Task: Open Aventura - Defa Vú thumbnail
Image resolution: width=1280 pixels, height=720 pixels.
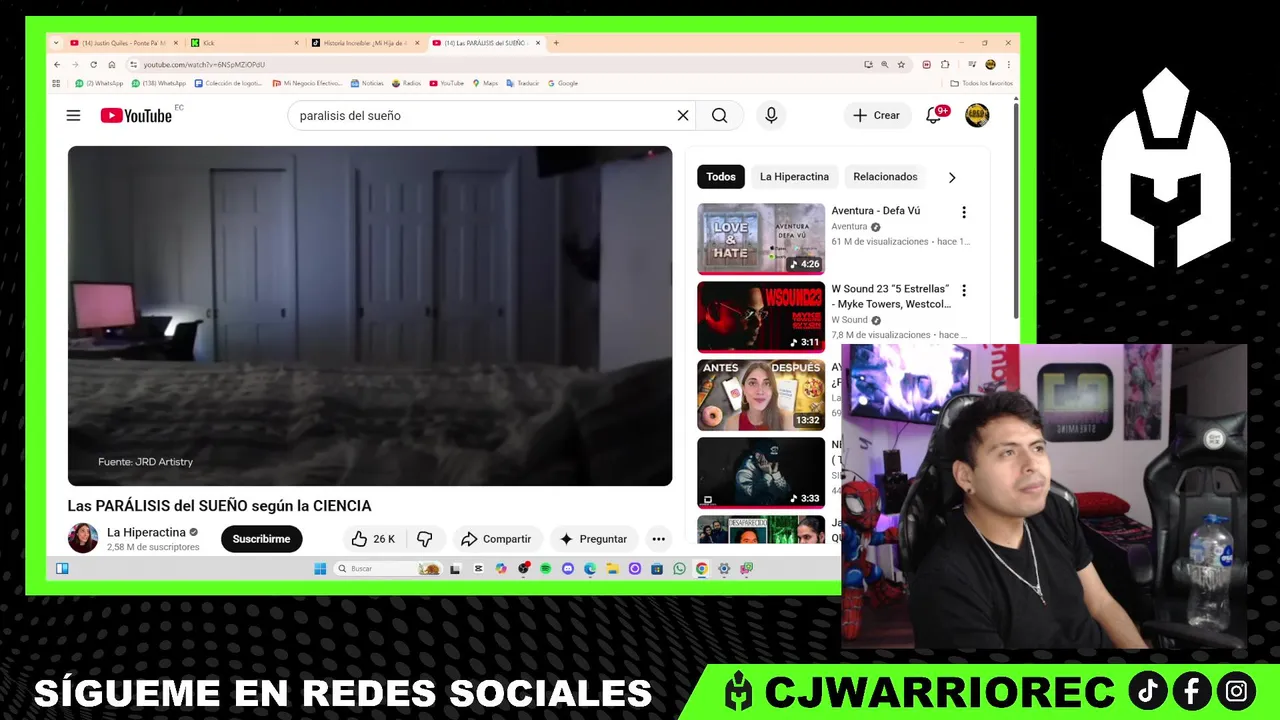Action: (x=761, y=239)
